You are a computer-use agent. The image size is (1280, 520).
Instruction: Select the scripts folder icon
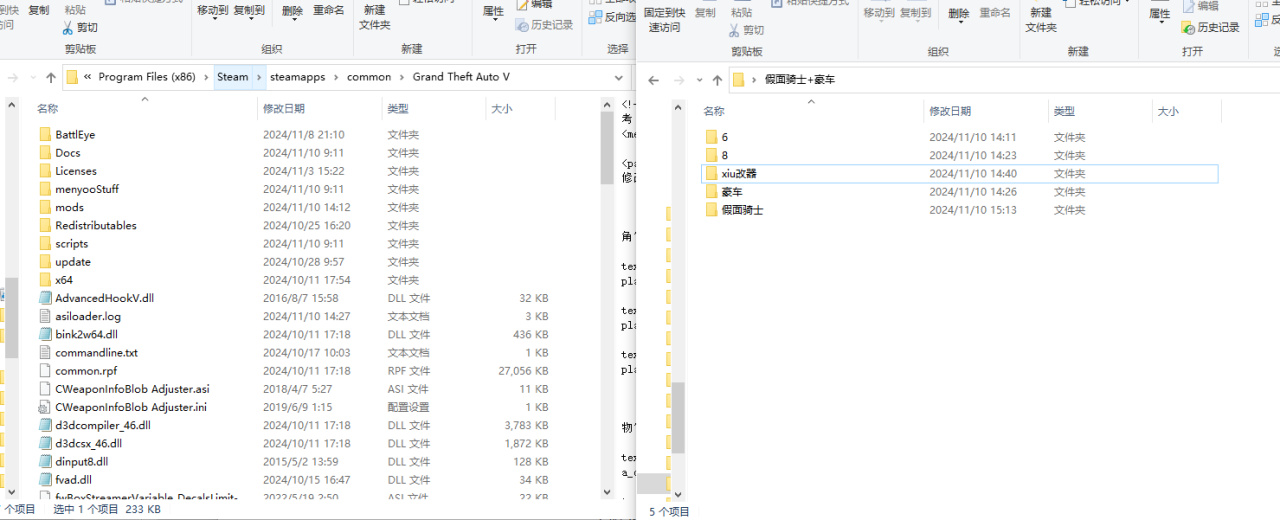point(45,244)
